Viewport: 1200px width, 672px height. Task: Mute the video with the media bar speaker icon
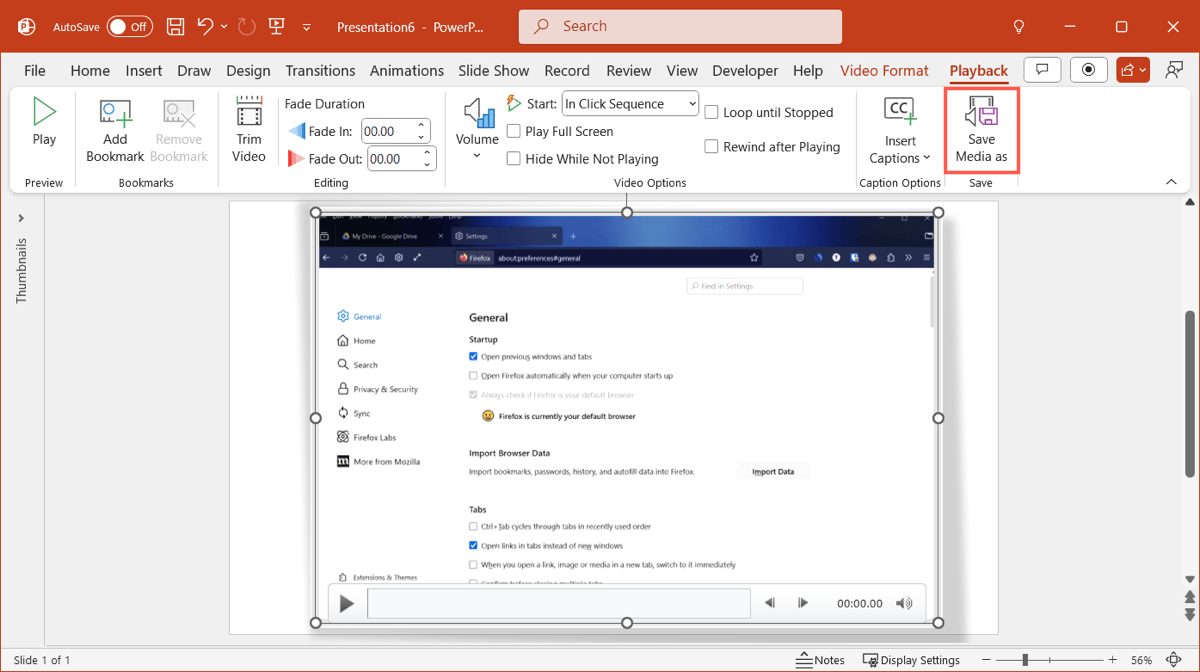pyautogui.click(x=904, y=603)
